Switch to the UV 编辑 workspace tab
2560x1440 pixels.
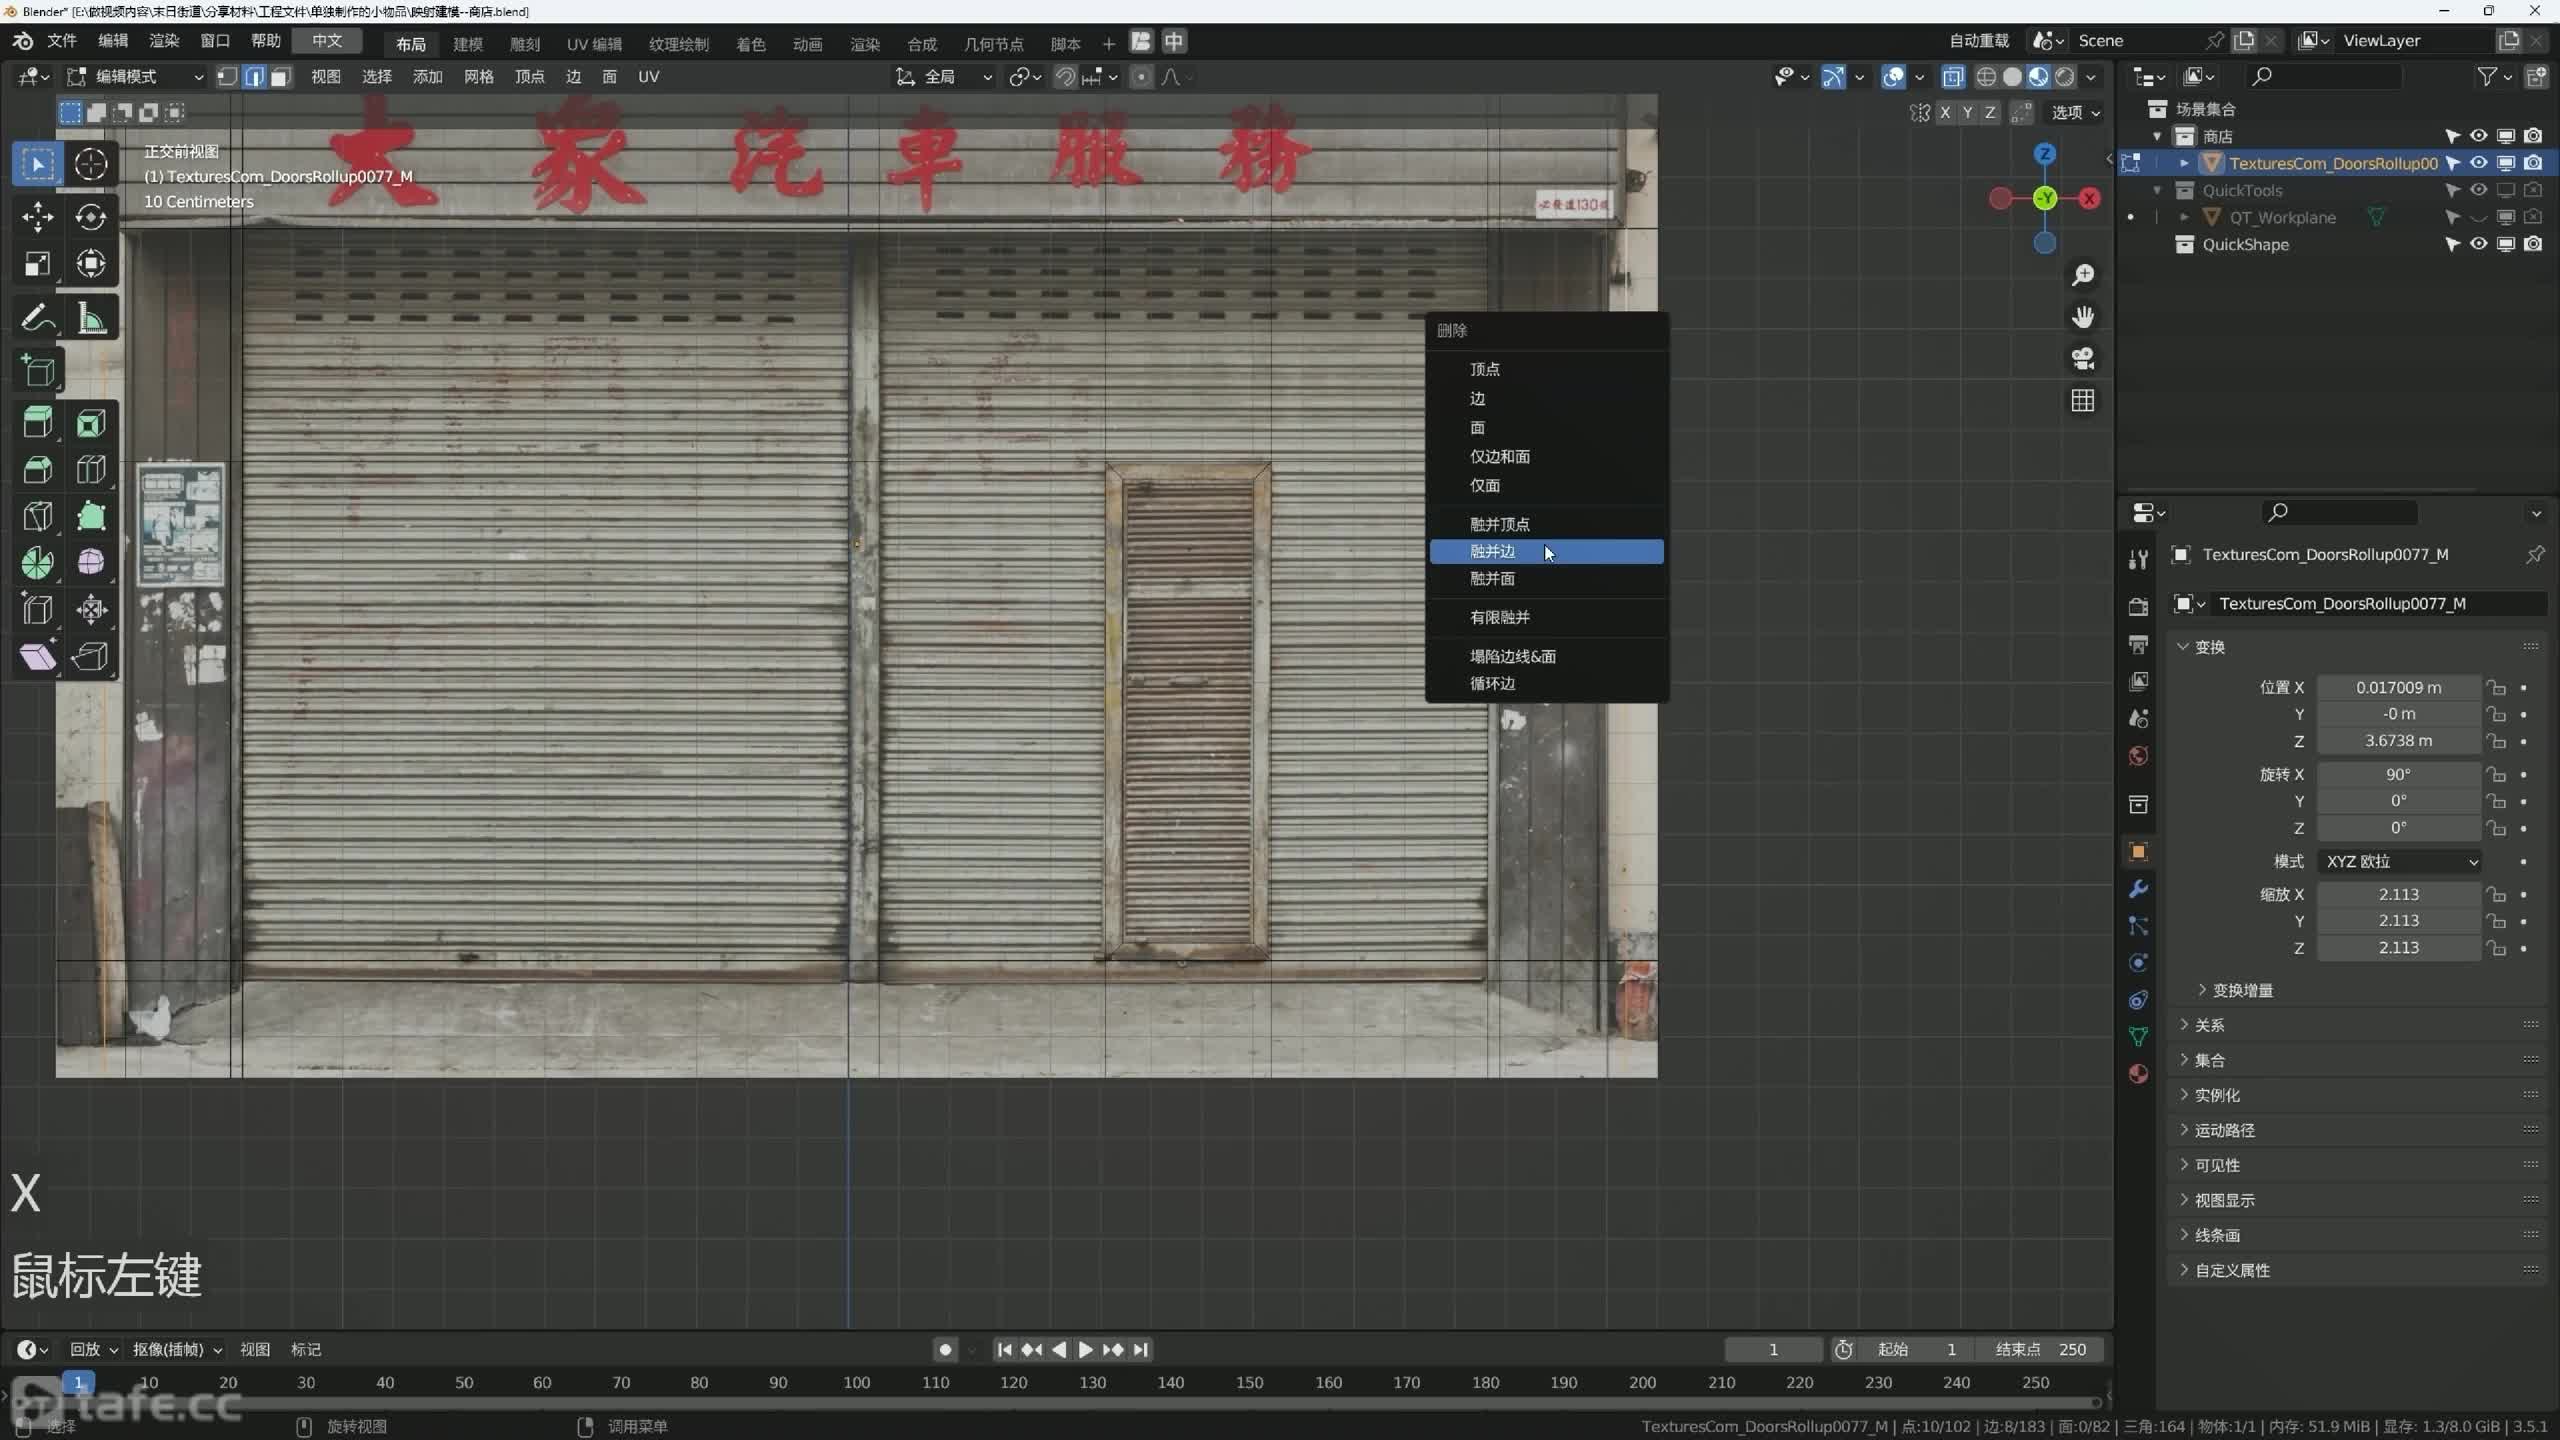click(594, 44)
